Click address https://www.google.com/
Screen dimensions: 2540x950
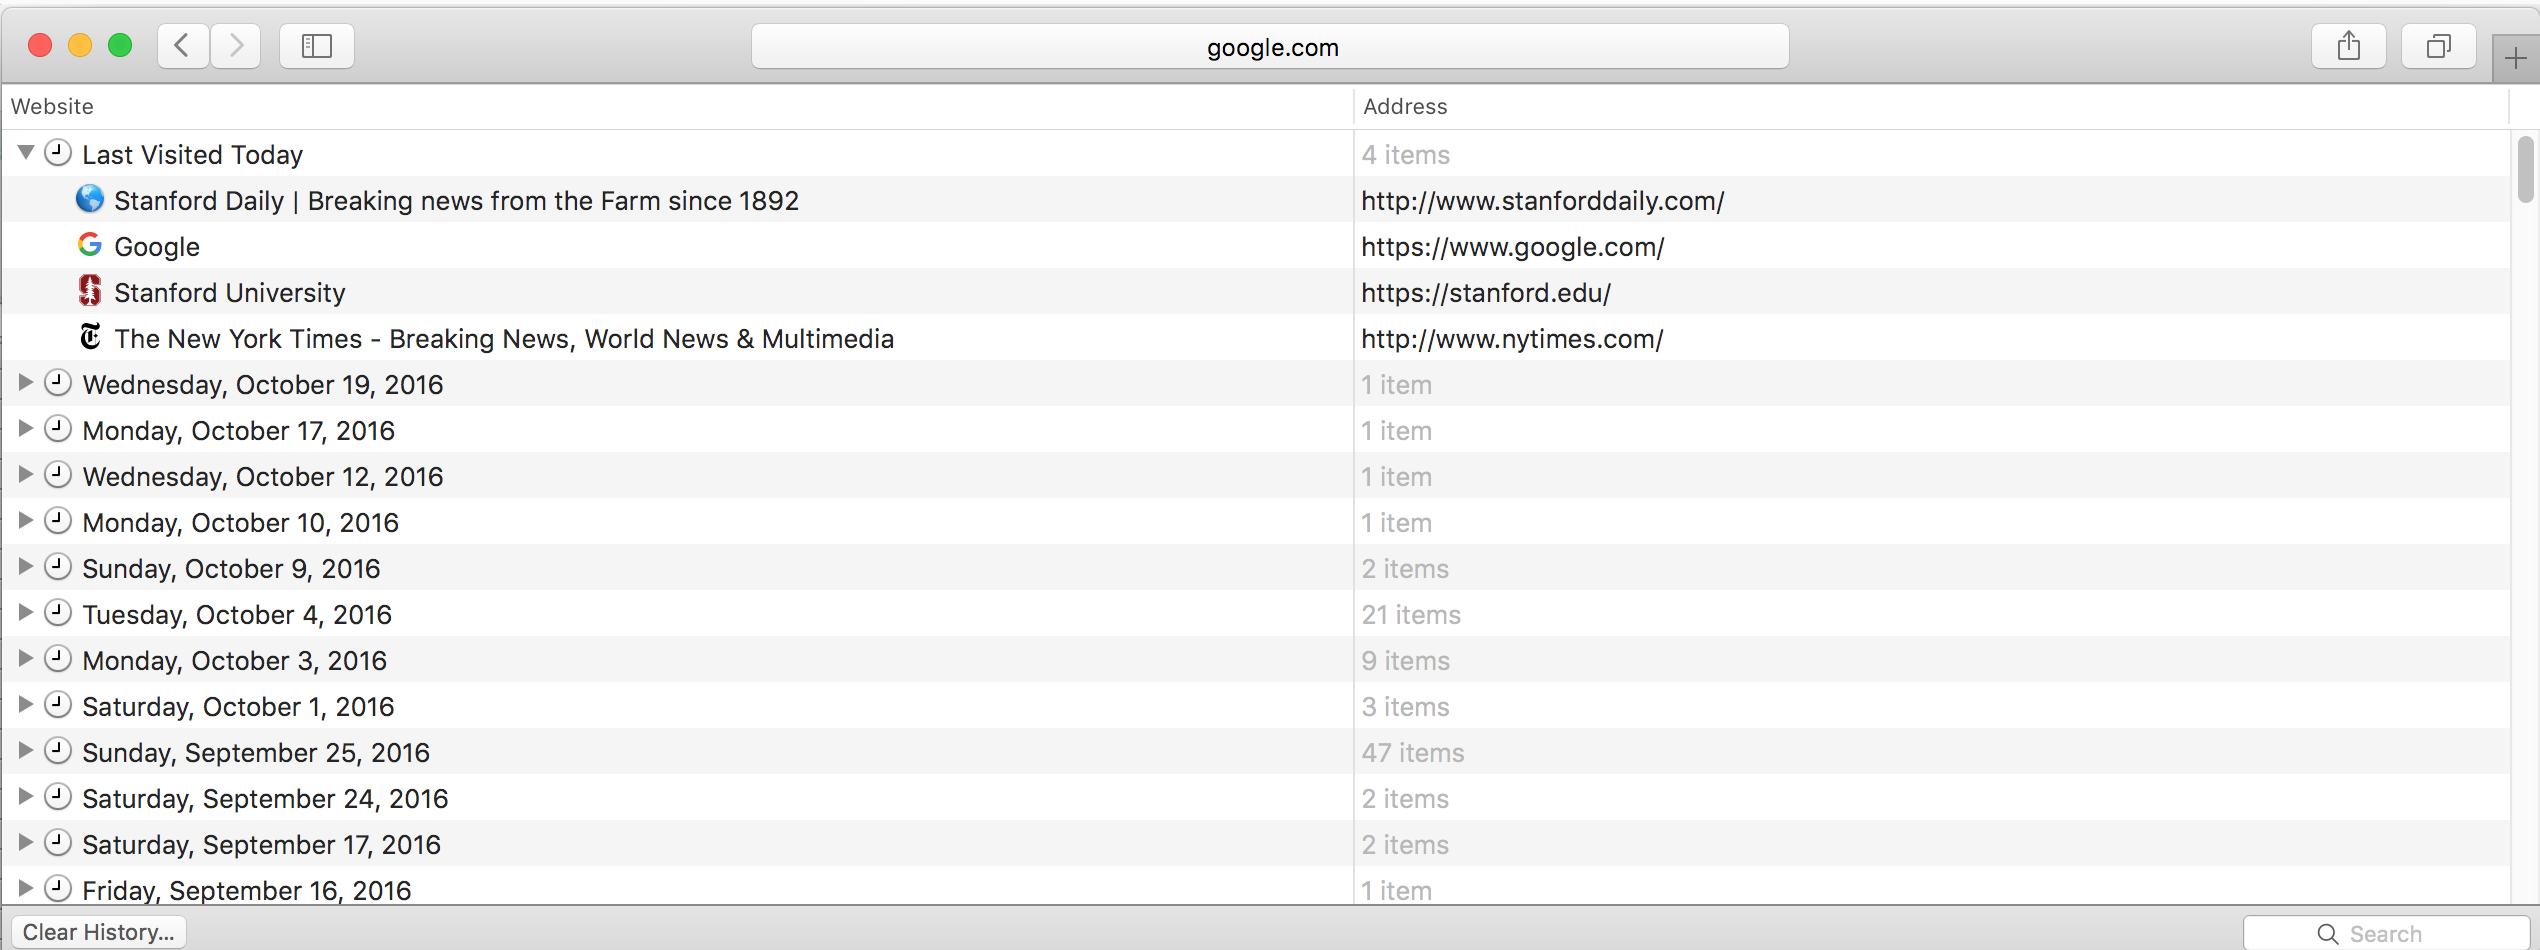(1513, 247)
